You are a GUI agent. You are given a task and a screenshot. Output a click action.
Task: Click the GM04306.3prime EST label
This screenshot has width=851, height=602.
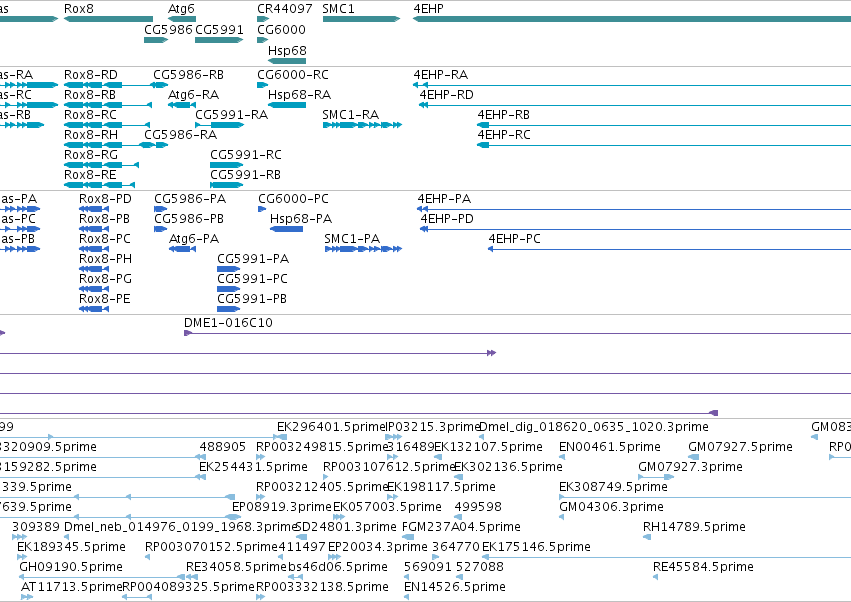click(611, 507)
